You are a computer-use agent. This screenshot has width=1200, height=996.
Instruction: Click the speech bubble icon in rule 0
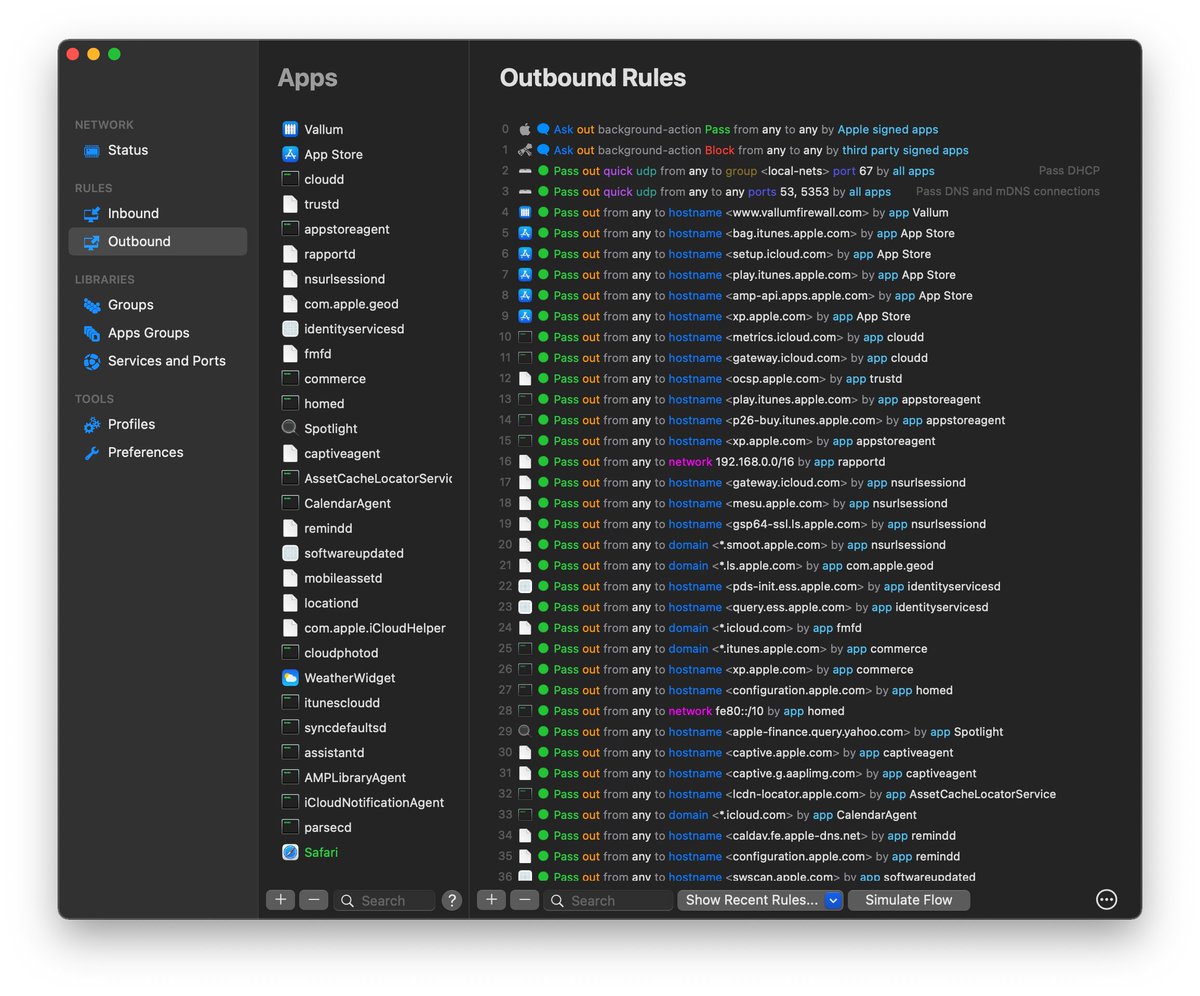click(x=543, y=129)
